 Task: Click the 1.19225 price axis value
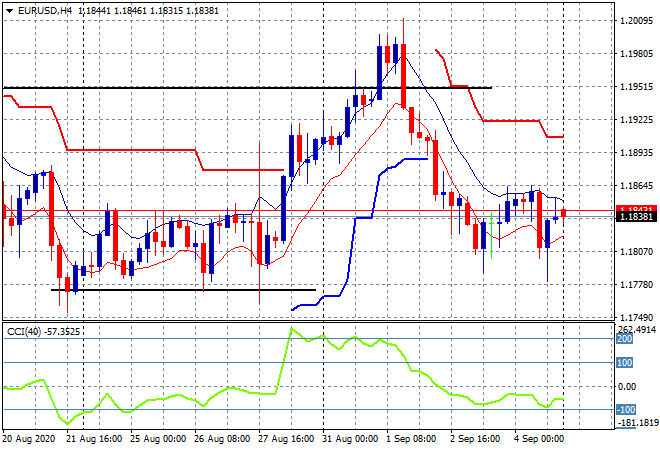[637, 120]
